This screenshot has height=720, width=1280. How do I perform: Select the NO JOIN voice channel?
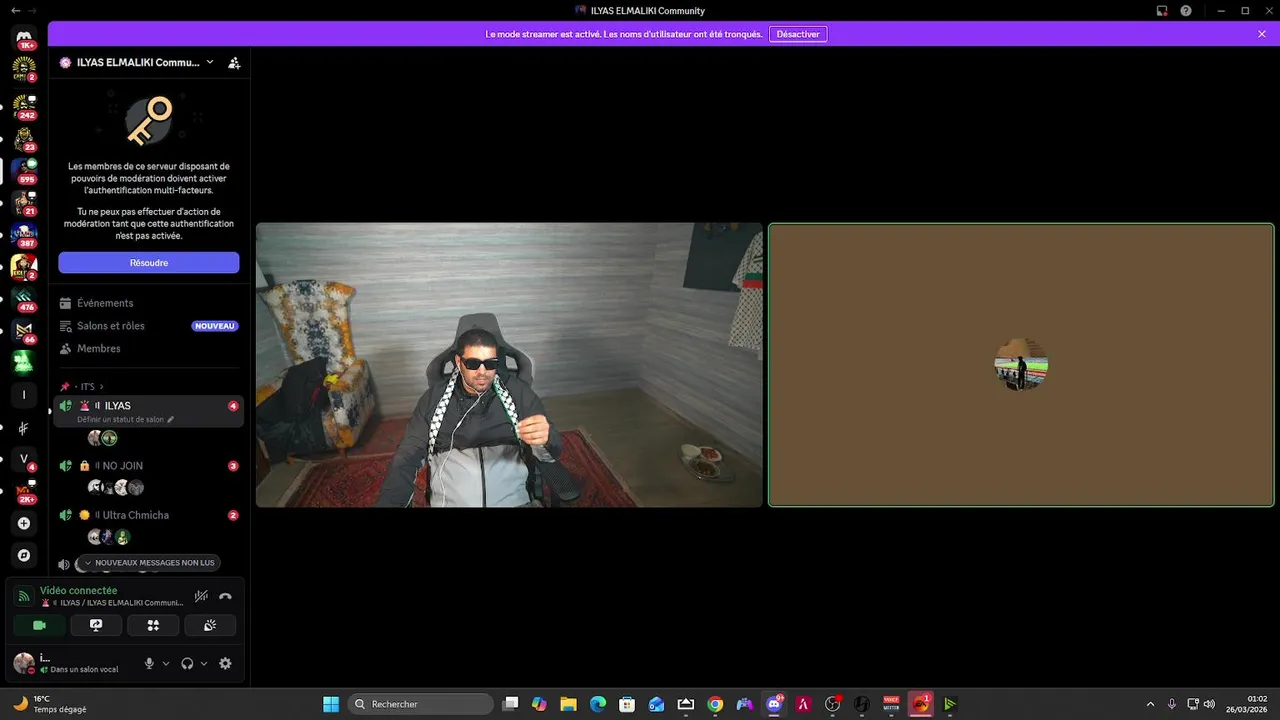[x=148, y=466]
